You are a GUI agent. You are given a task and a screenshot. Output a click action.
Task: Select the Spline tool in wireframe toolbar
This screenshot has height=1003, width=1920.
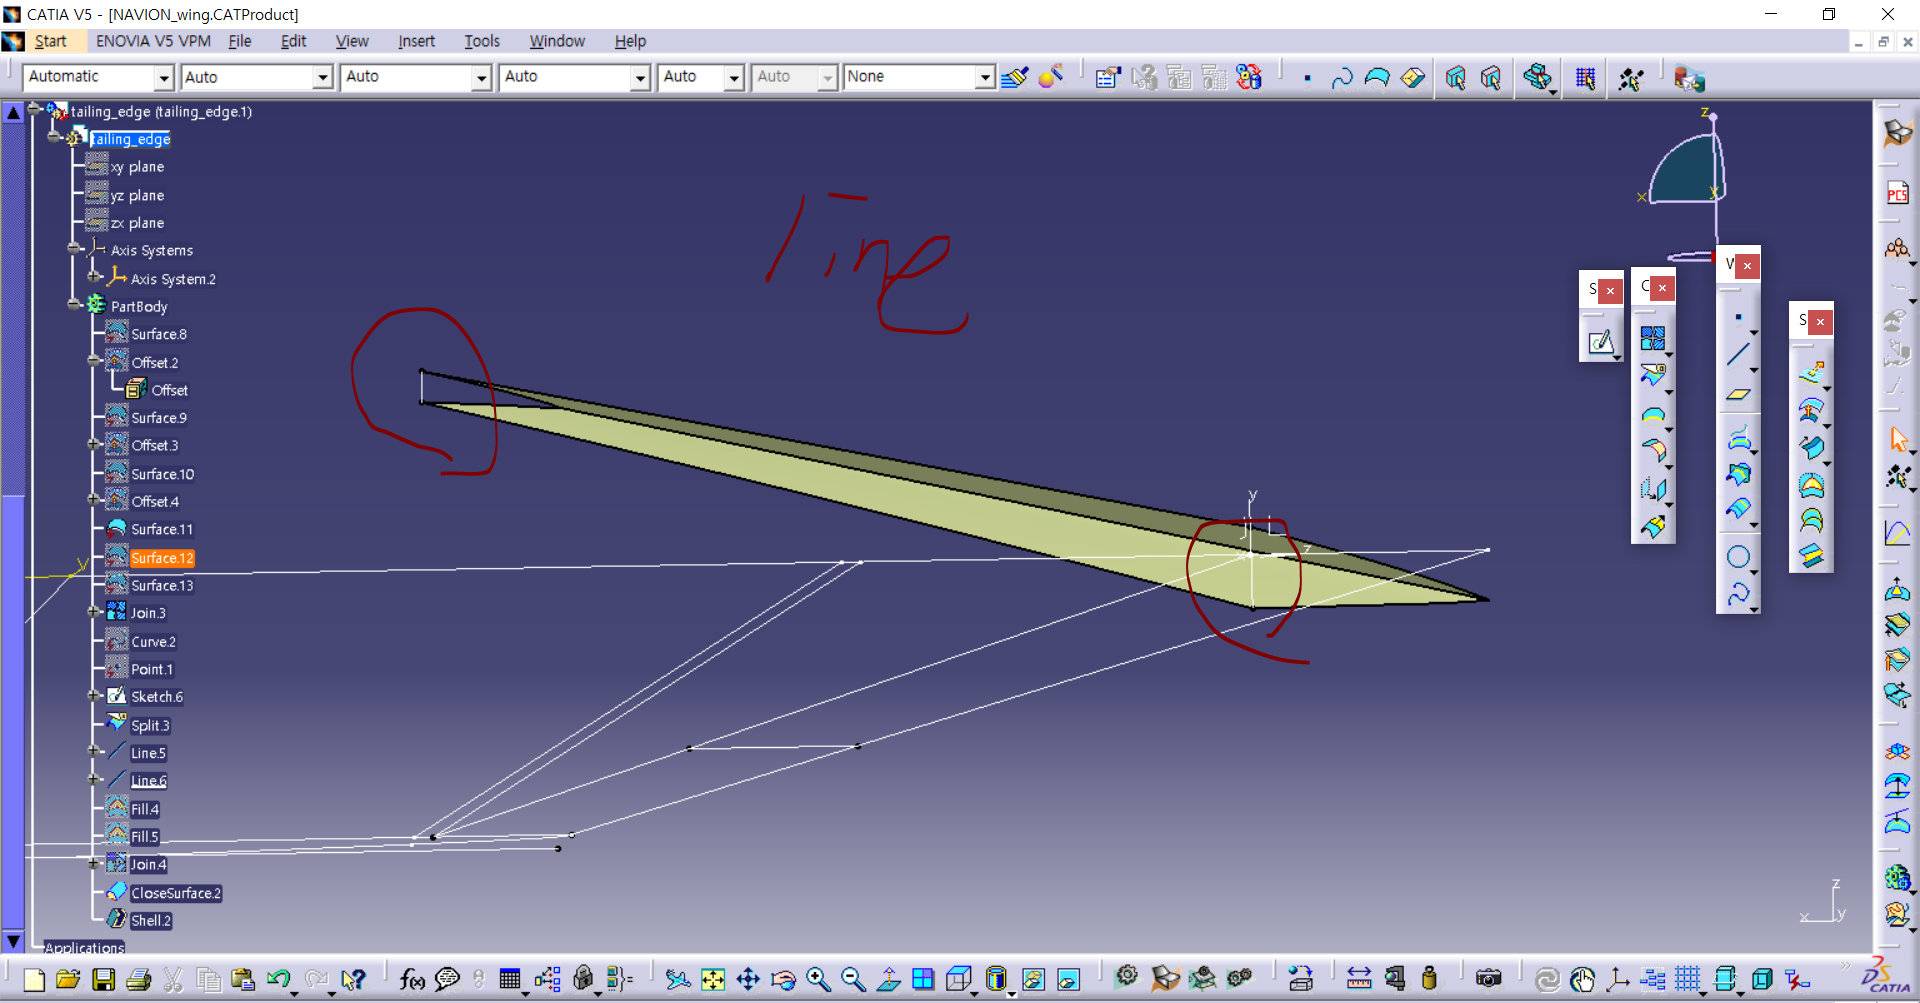1738,594
